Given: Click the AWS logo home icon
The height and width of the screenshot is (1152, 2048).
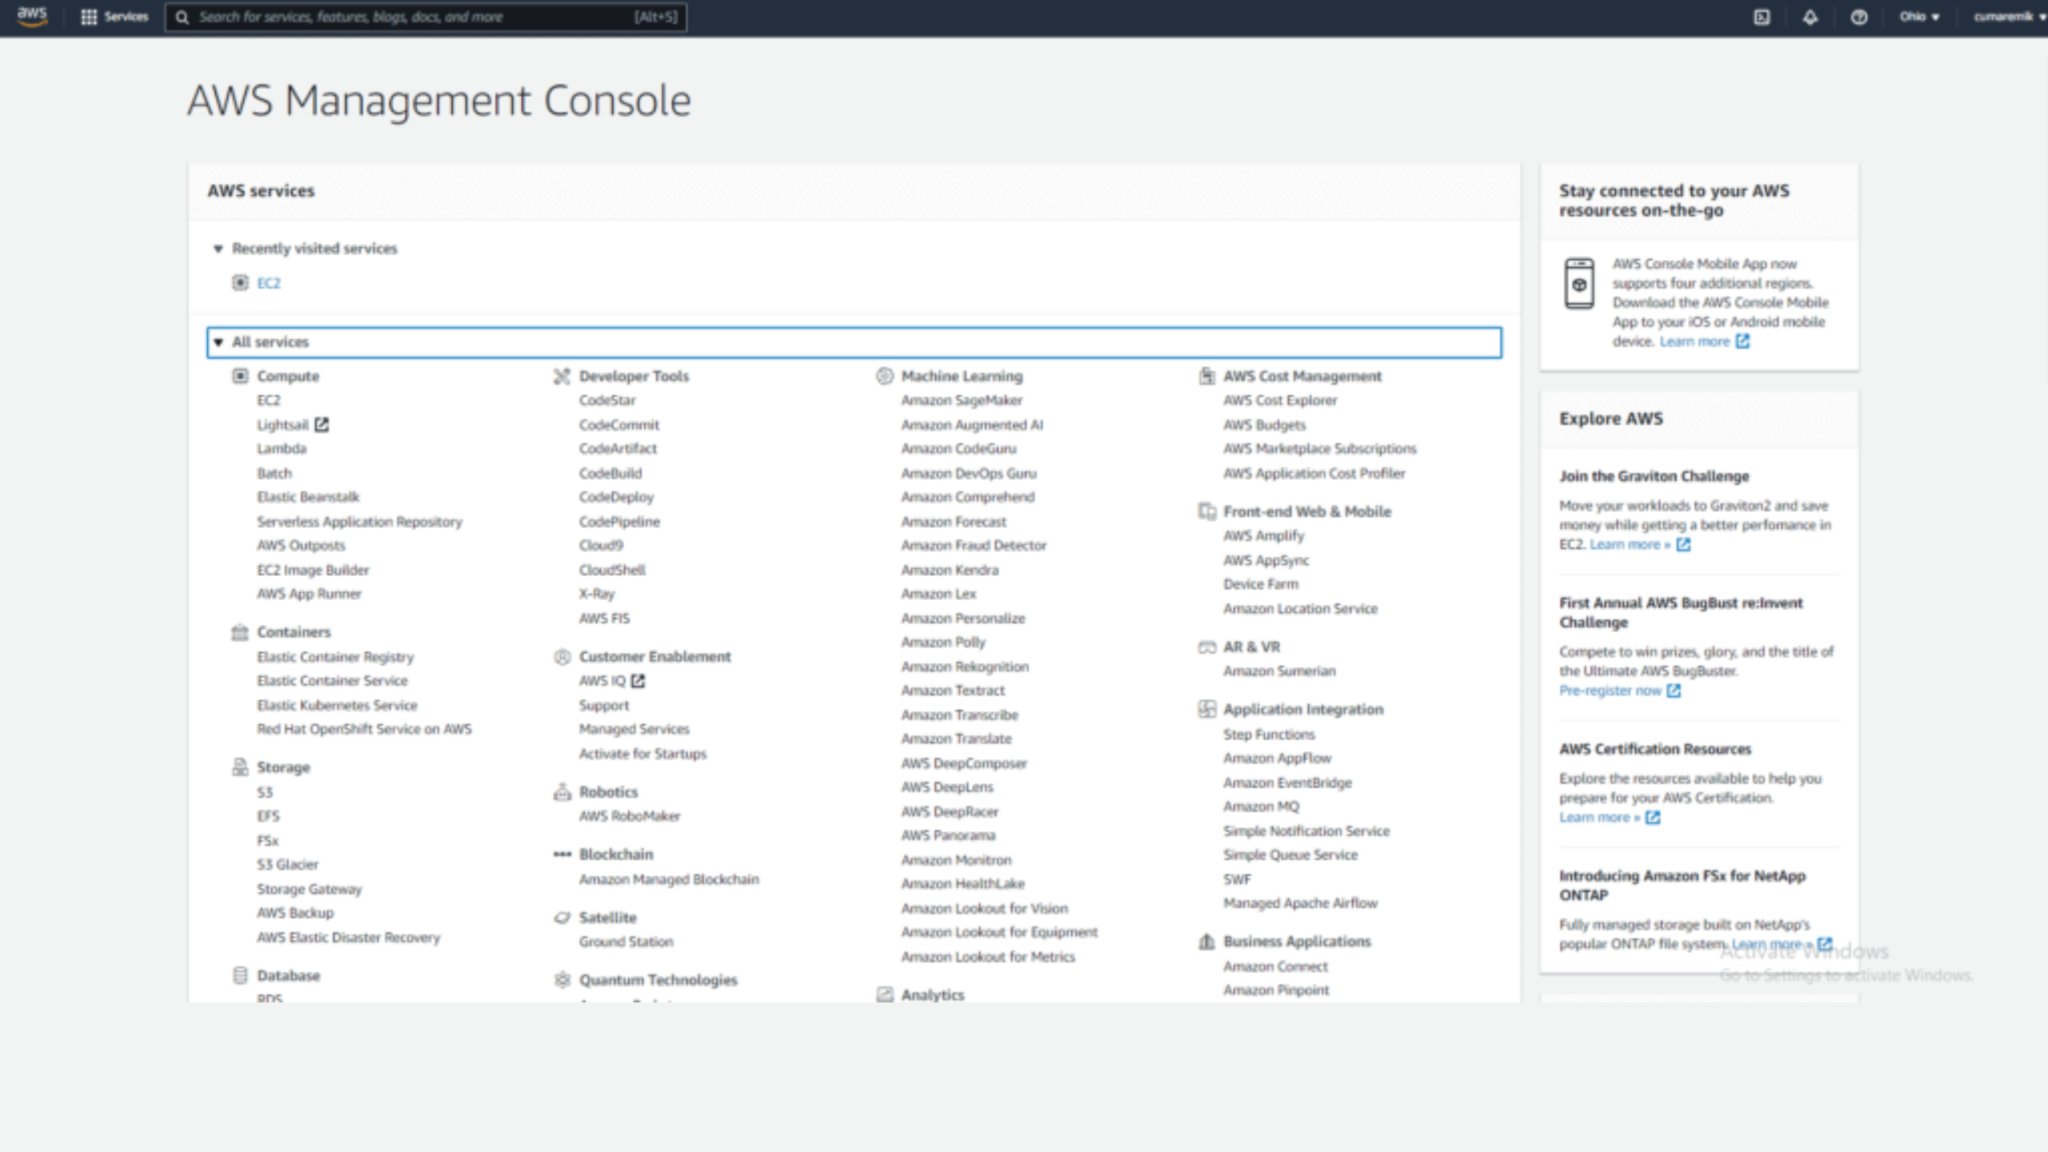Looking at the screenshot, I should (x=32, y=16).
